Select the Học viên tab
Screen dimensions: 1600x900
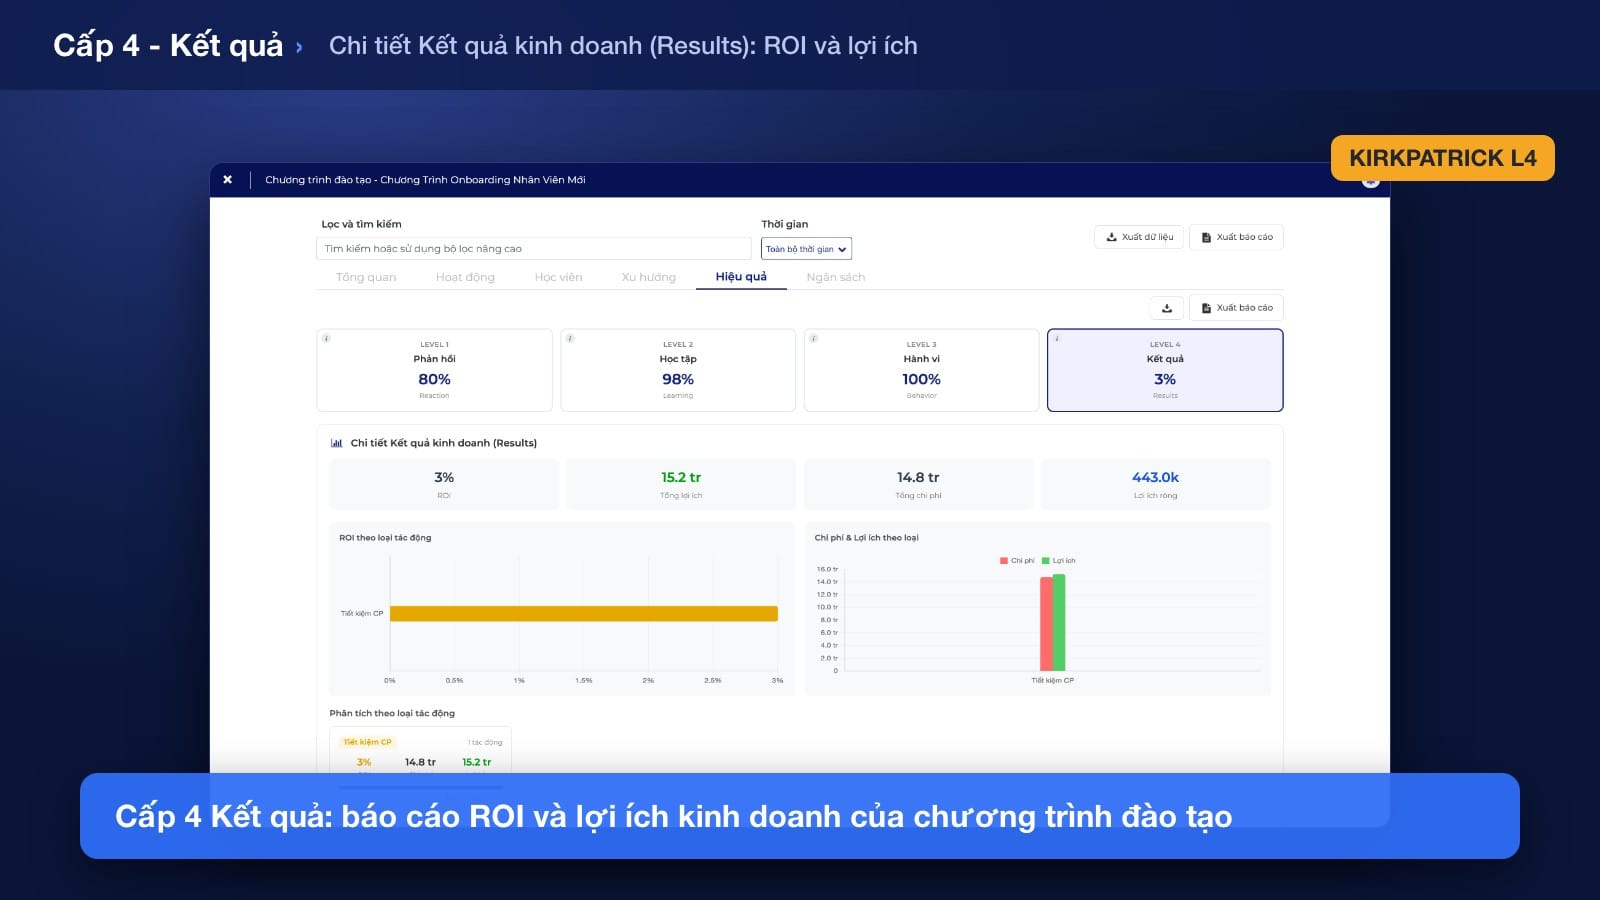point(558,277)
